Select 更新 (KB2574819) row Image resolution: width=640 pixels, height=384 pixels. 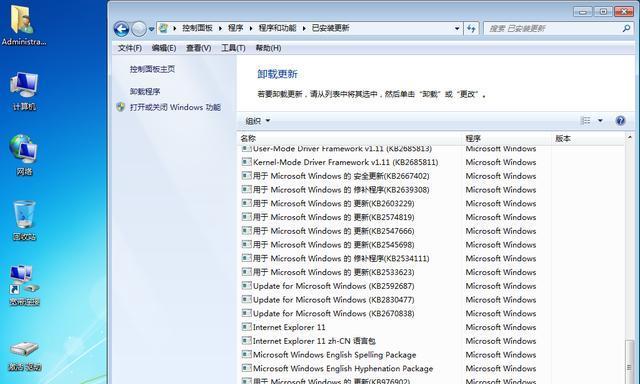[x=333, y=217]
